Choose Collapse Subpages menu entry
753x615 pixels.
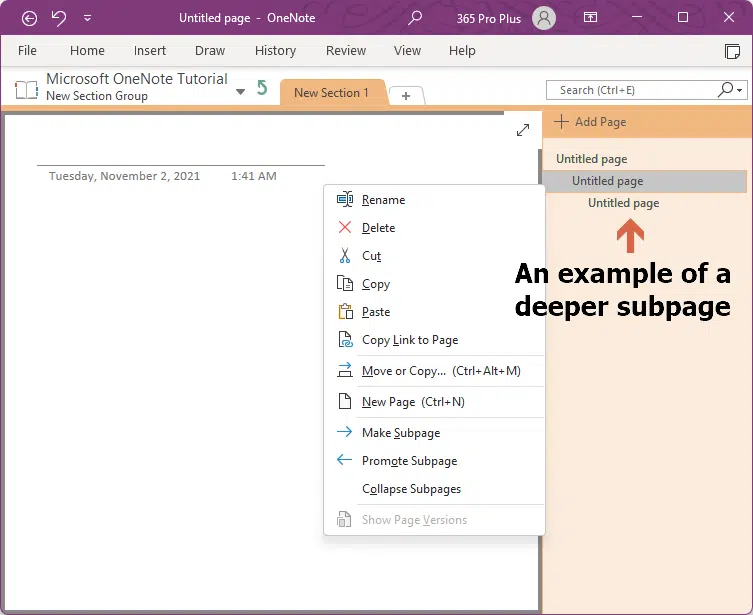(x=434, y=489)
